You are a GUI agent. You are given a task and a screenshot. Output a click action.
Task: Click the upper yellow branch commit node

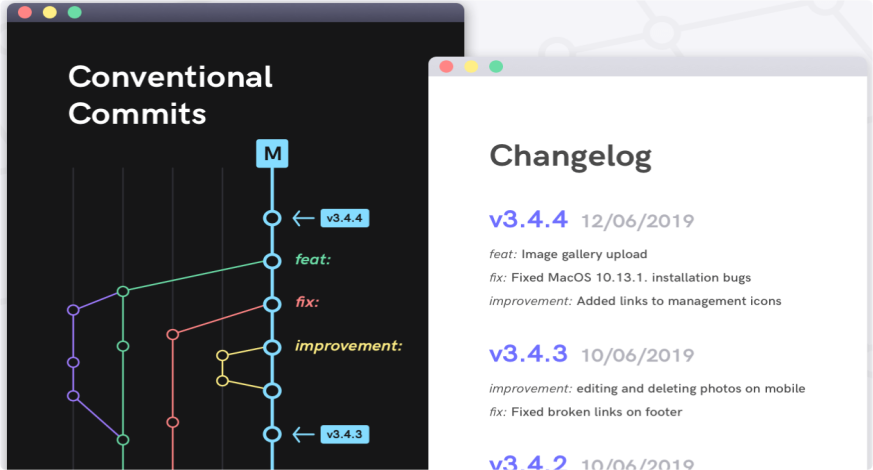pyautogui.click(x=222, y=355)
